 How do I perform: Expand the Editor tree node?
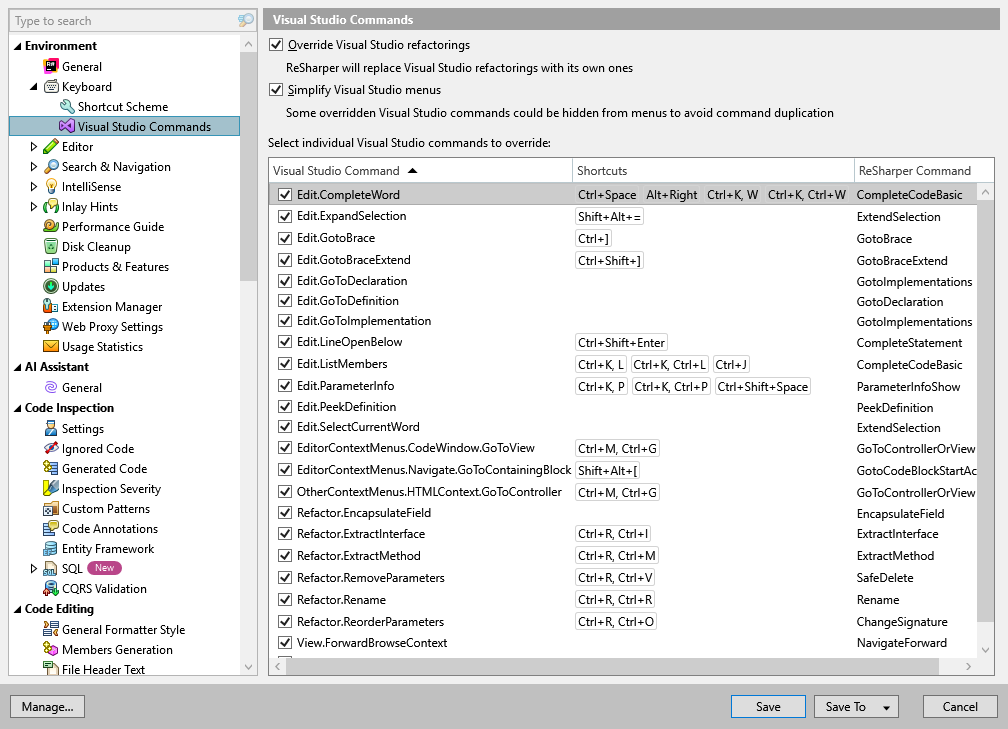point(32,146)
